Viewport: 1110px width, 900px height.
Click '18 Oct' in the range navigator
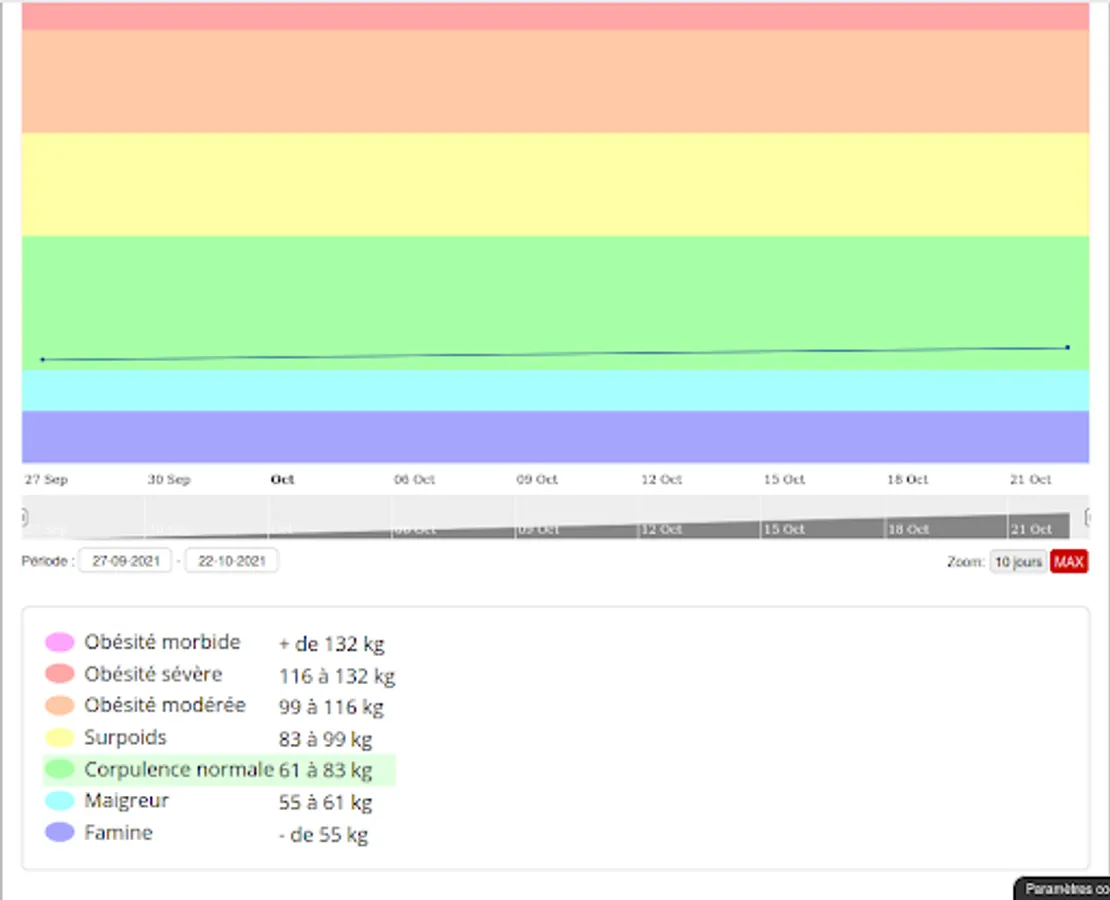pos(908,530)
